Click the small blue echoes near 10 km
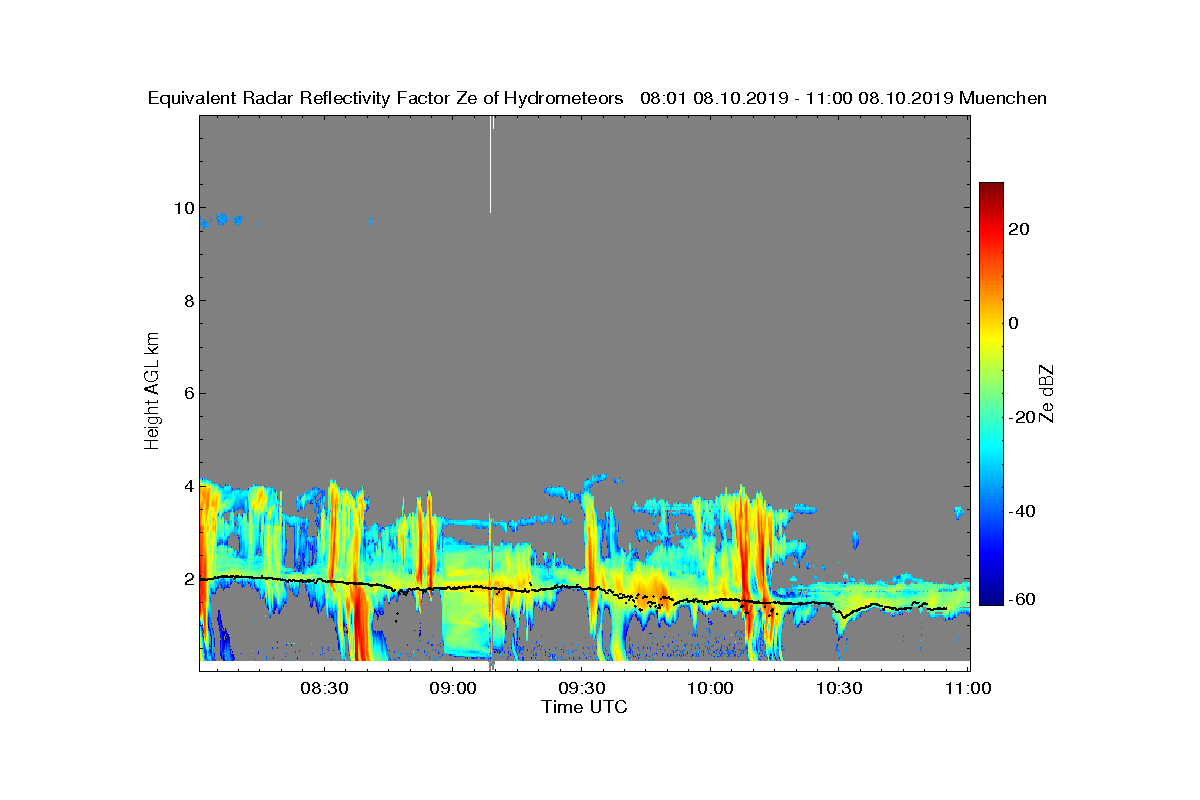The height and width of the screenshot is (800, 1200). click(x=223, y=220)
